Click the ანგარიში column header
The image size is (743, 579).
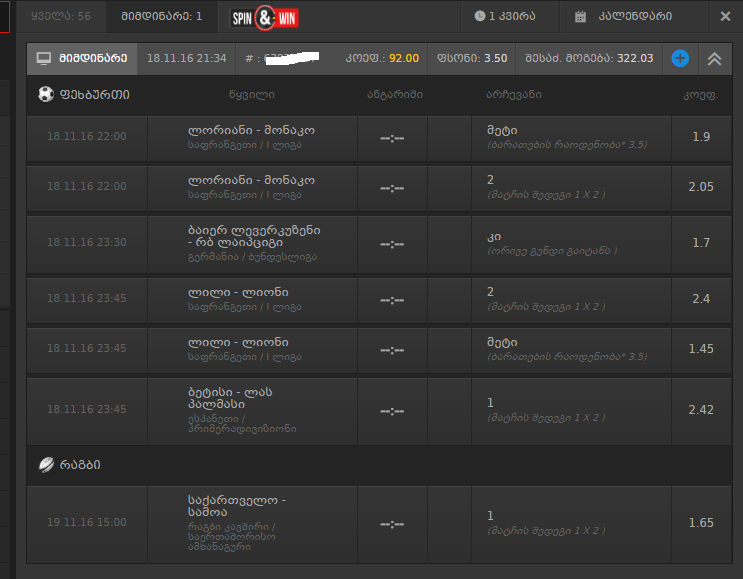click(395, 95)
